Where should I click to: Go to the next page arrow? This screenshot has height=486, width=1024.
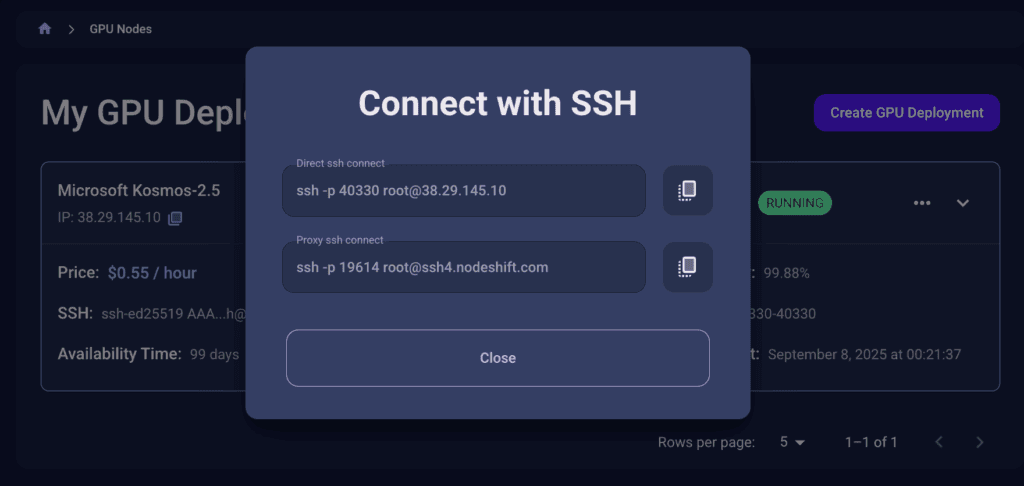[979, 442]
